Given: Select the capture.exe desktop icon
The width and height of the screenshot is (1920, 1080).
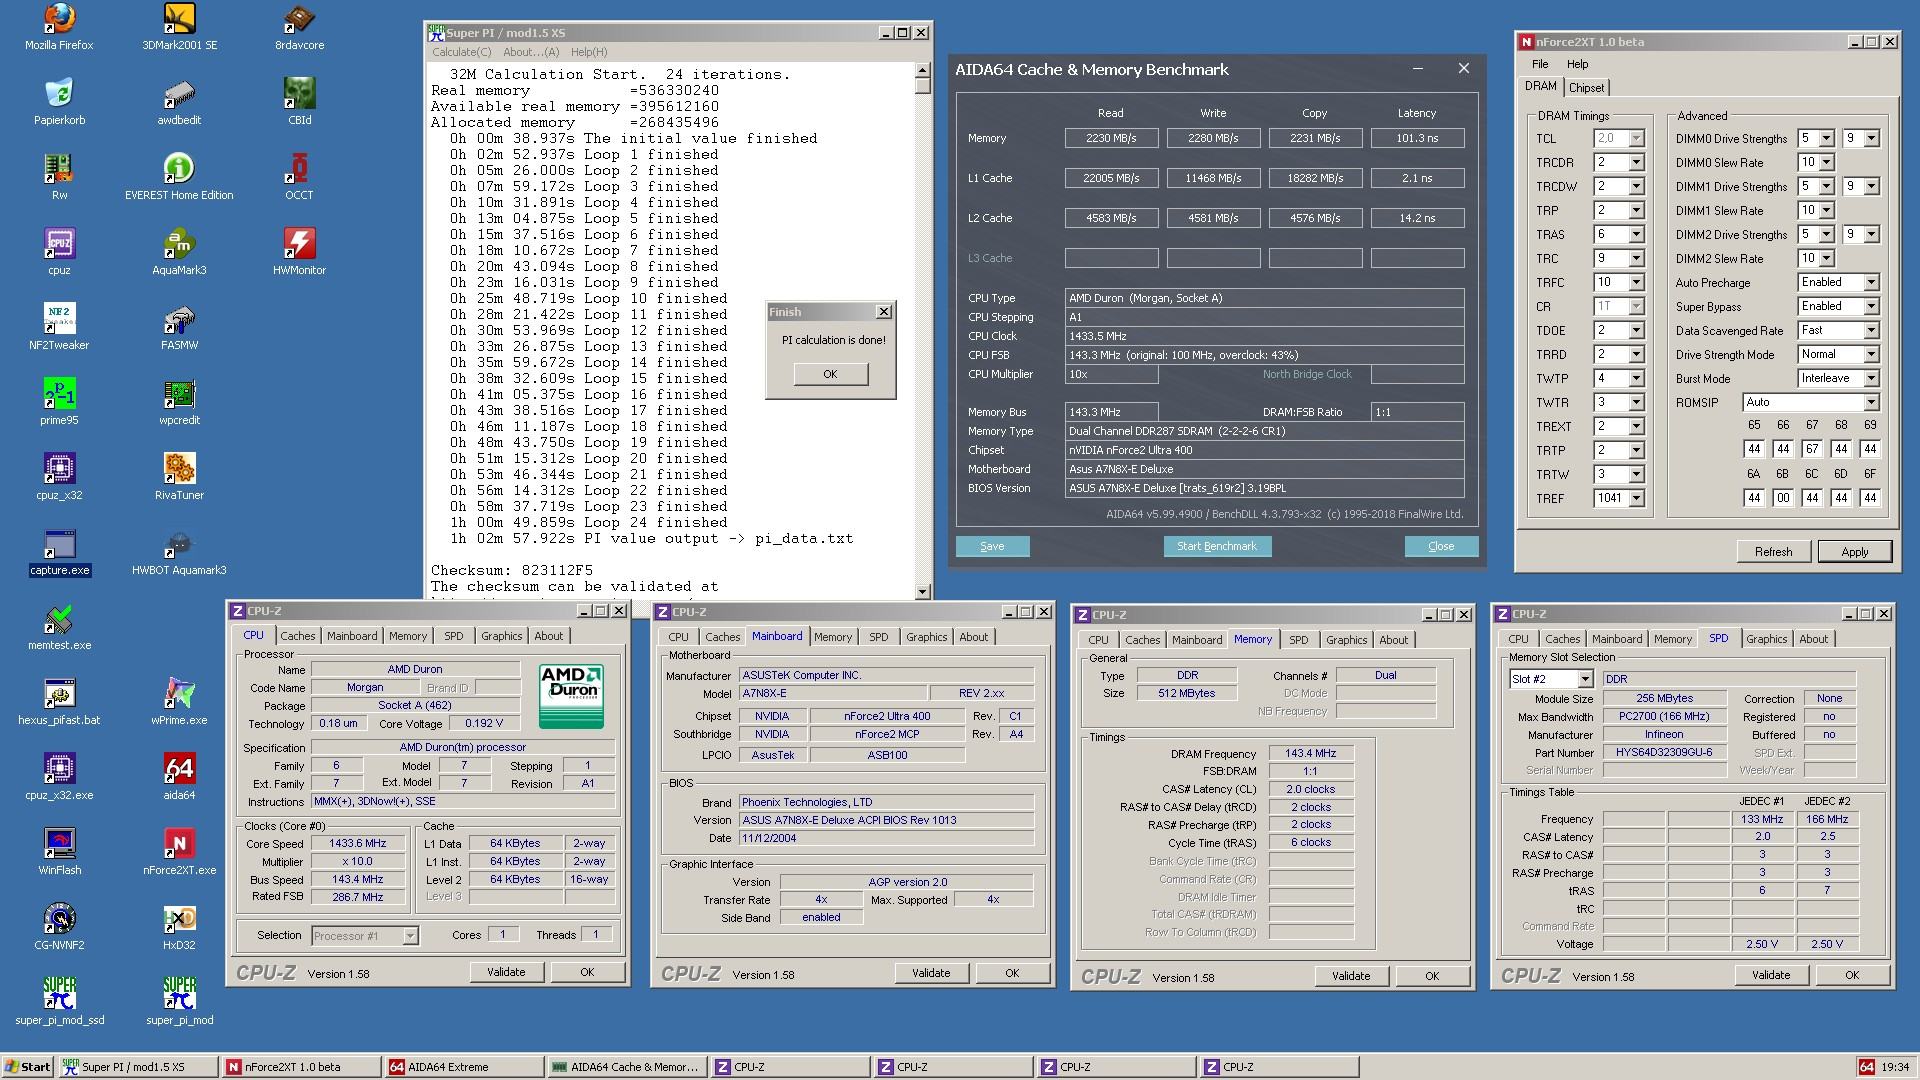Looking at the screenshot, I should point(59,552).
